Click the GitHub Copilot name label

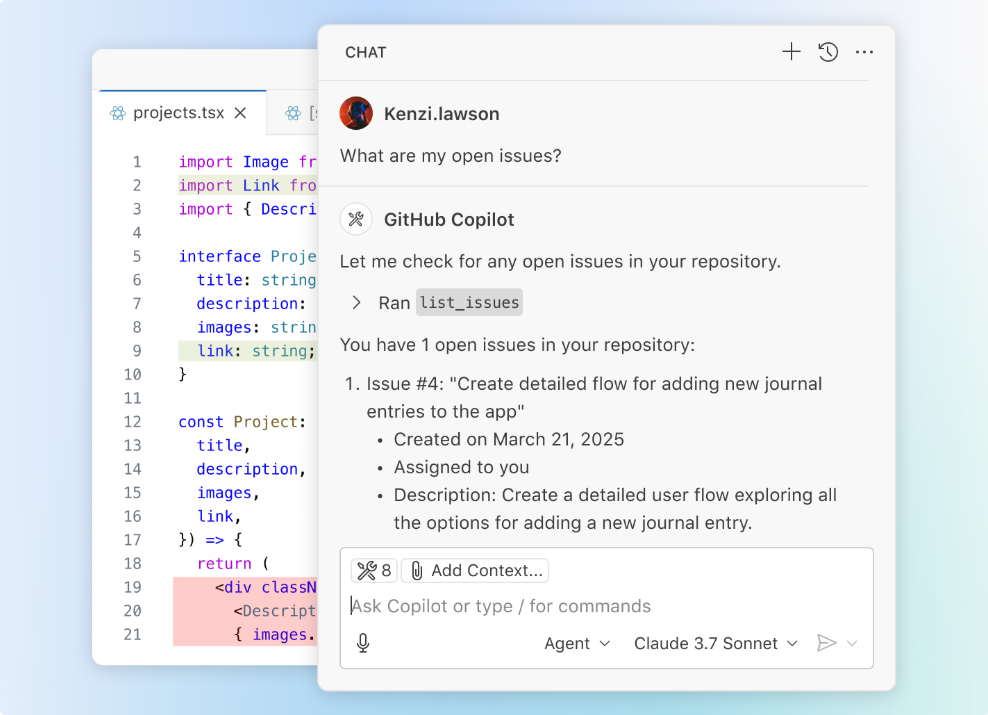(449, 220)
